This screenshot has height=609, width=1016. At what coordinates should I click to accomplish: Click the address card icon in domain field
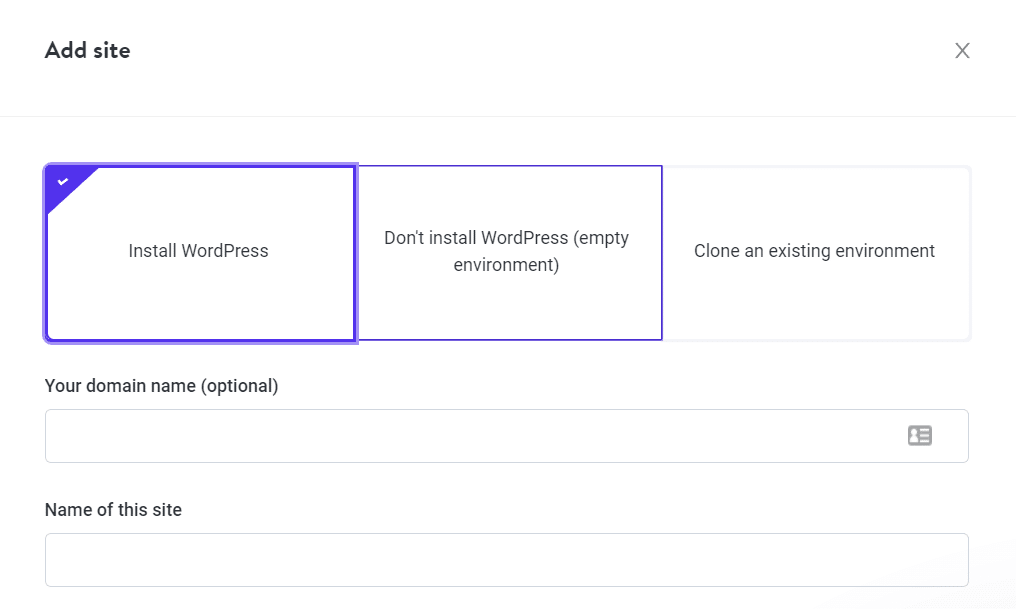tap(919, 435)
